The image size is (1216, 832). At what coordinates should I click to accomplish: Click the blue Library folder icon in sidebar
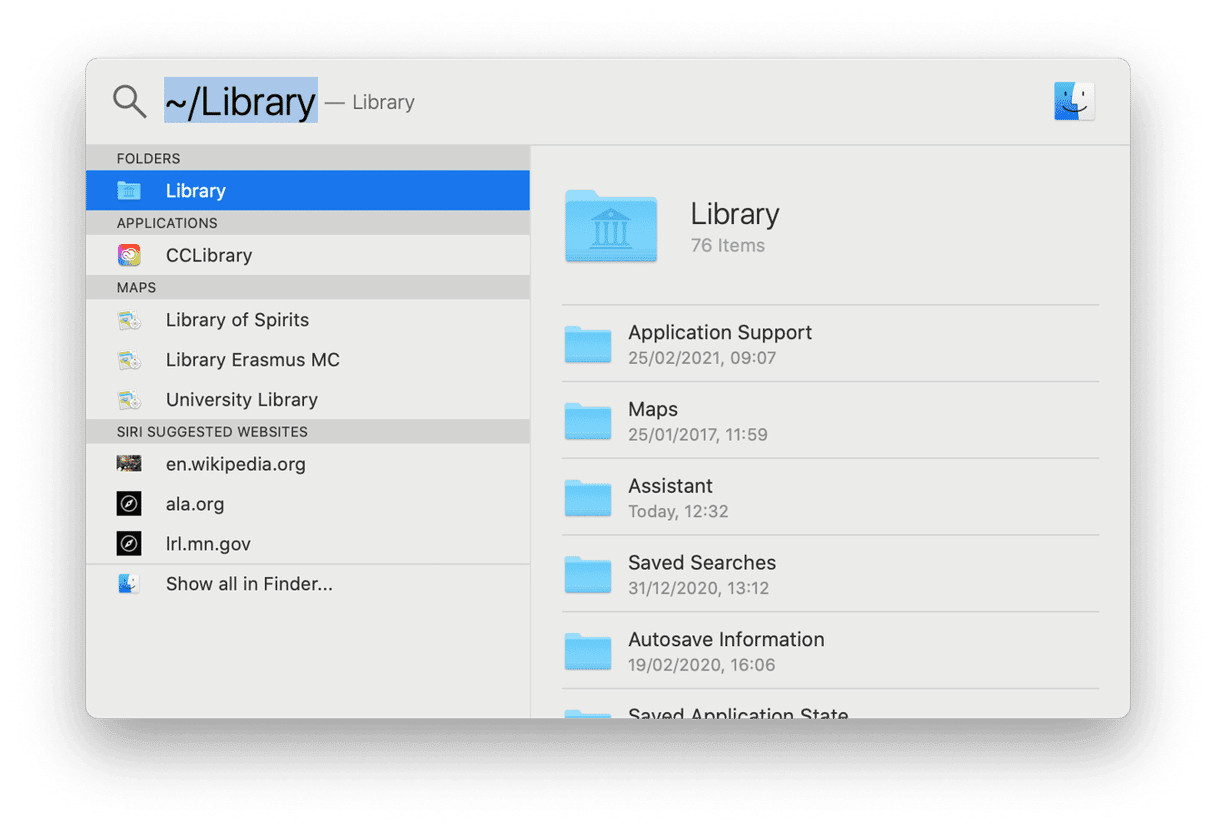pyautogui.click(x=129, y=190)
